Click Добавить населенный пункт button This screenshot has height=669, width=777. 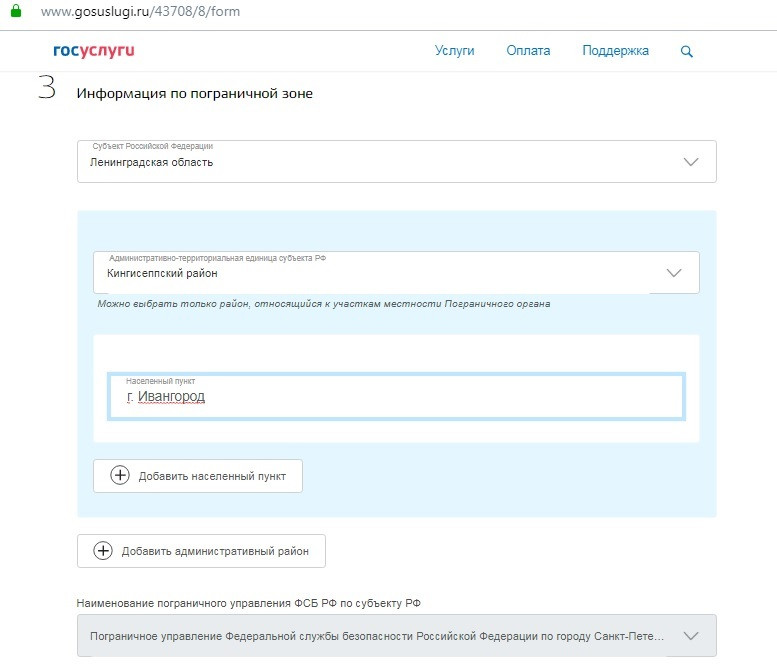(x=198, y=476)
